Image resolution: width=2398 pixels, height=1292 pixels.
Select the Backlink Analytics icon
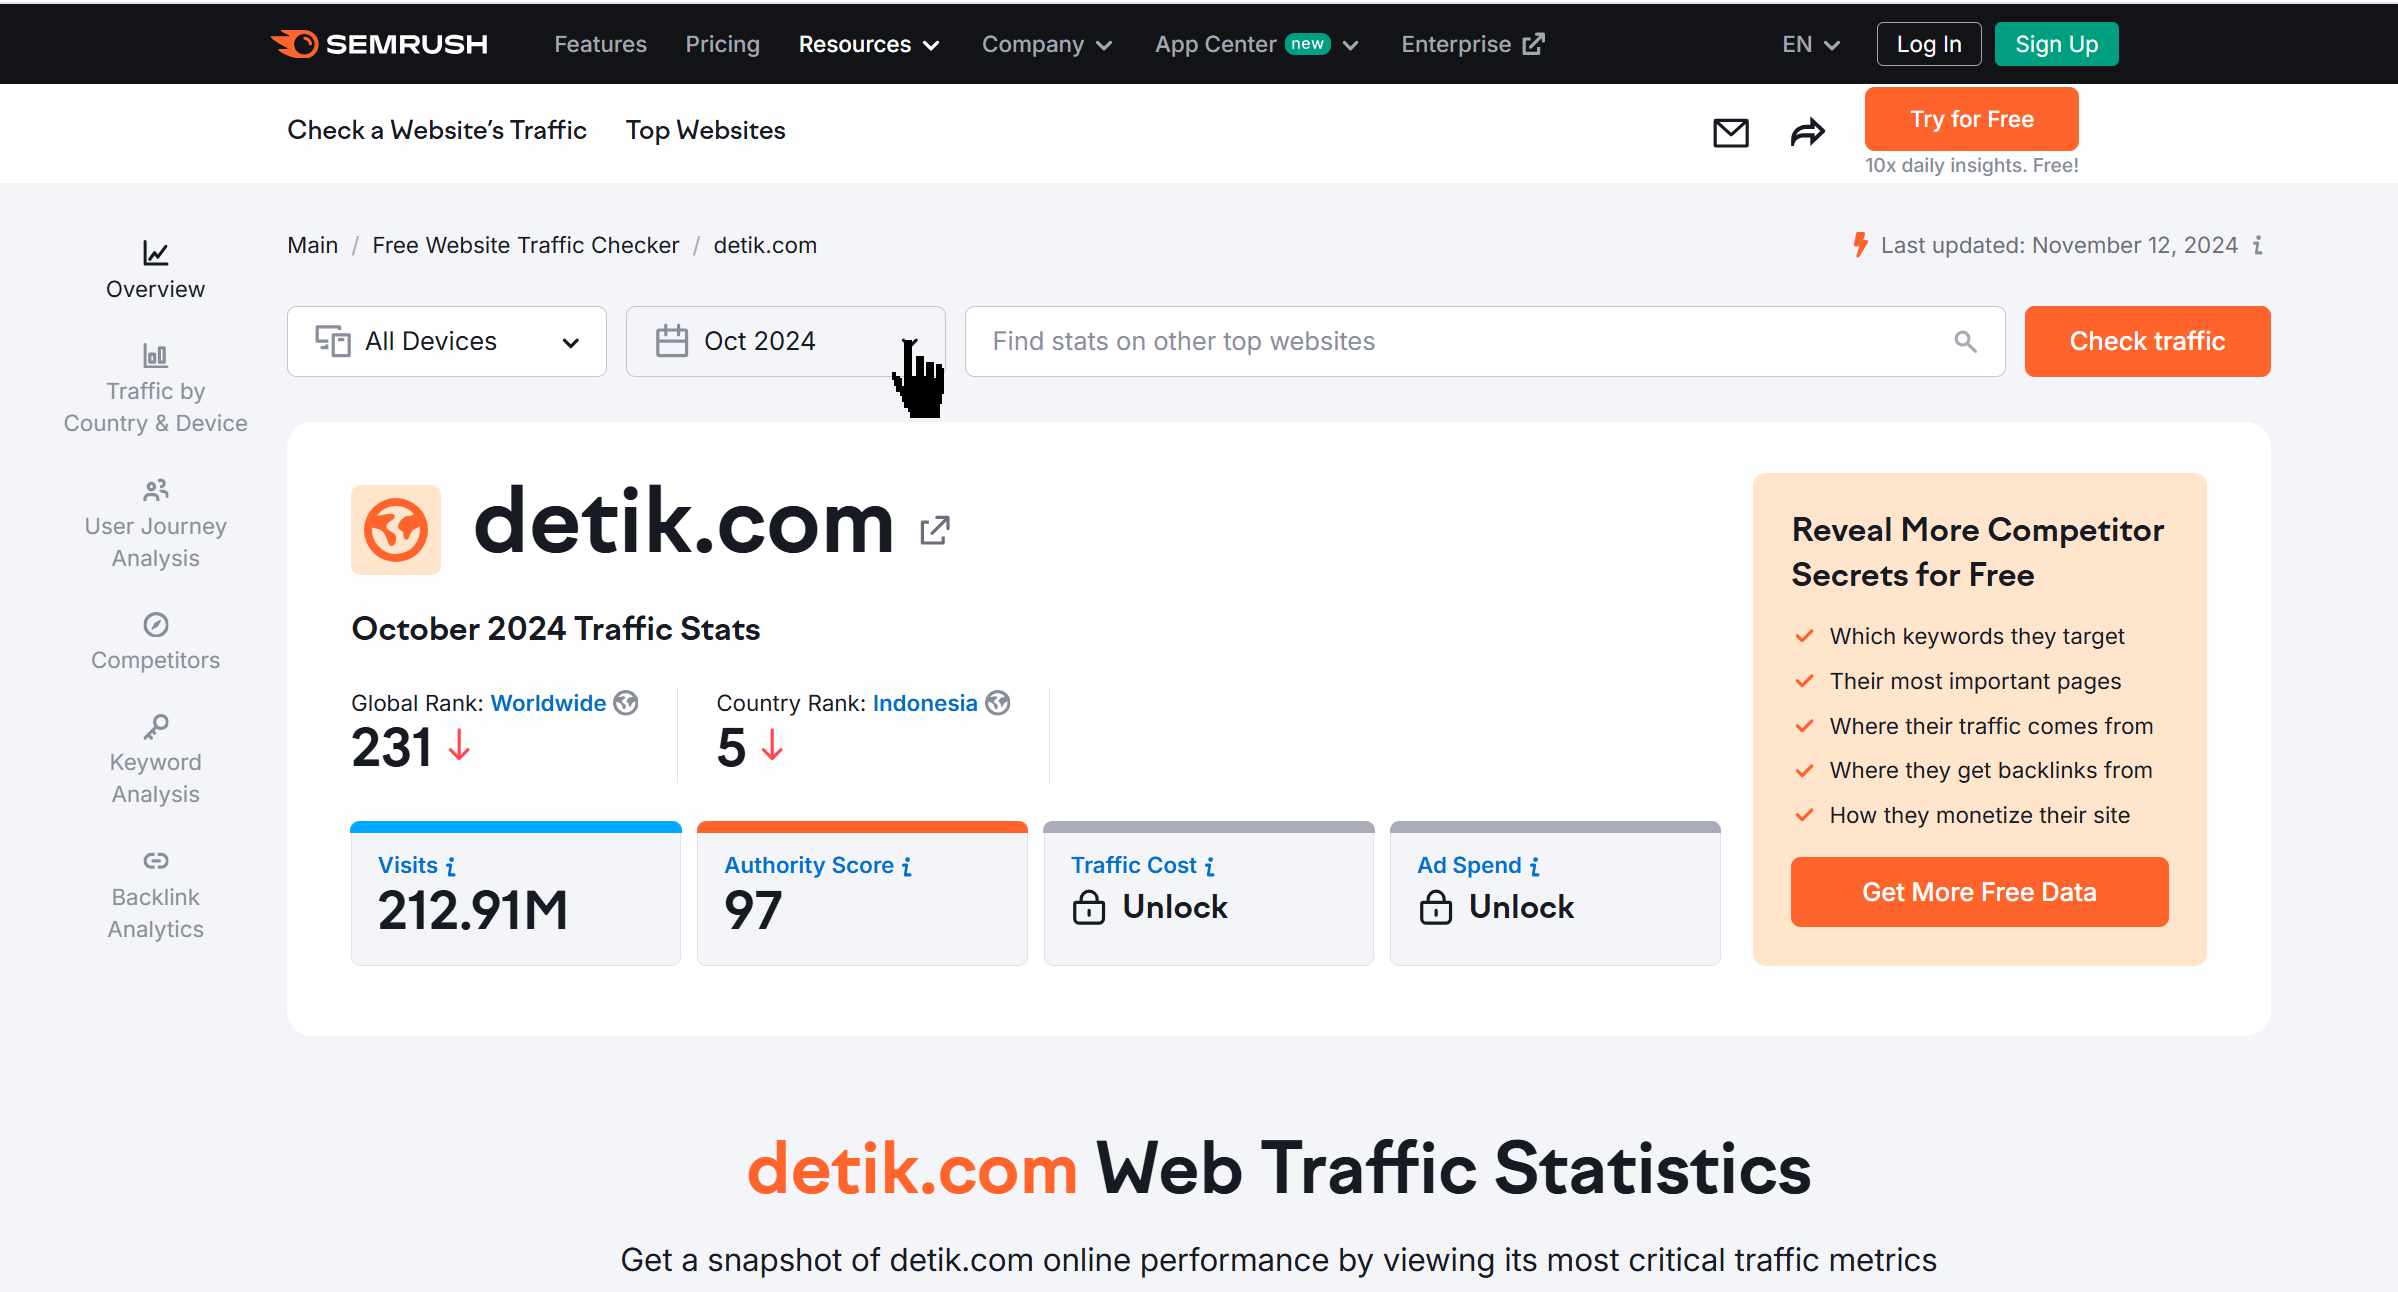click(x=154, y=862)
